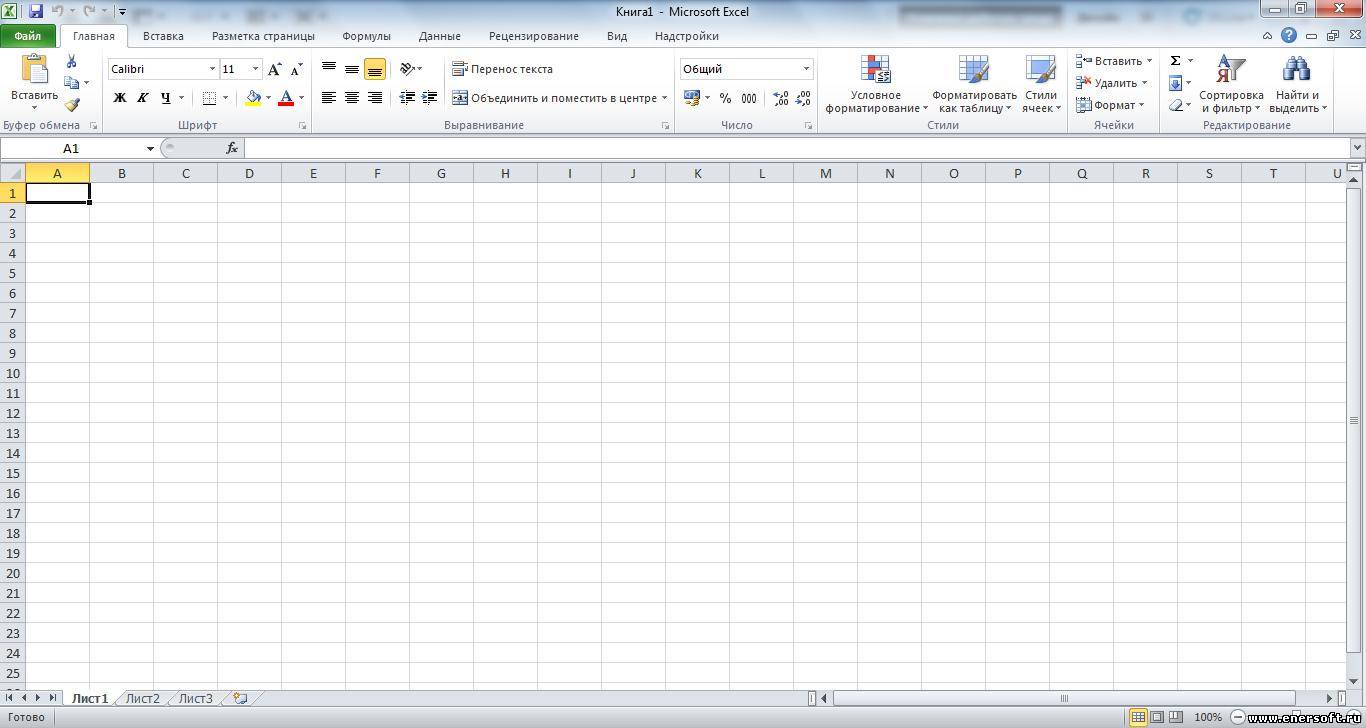Select row 10 header
This screenshot has height=728, width=1366.
click(13, 373)
